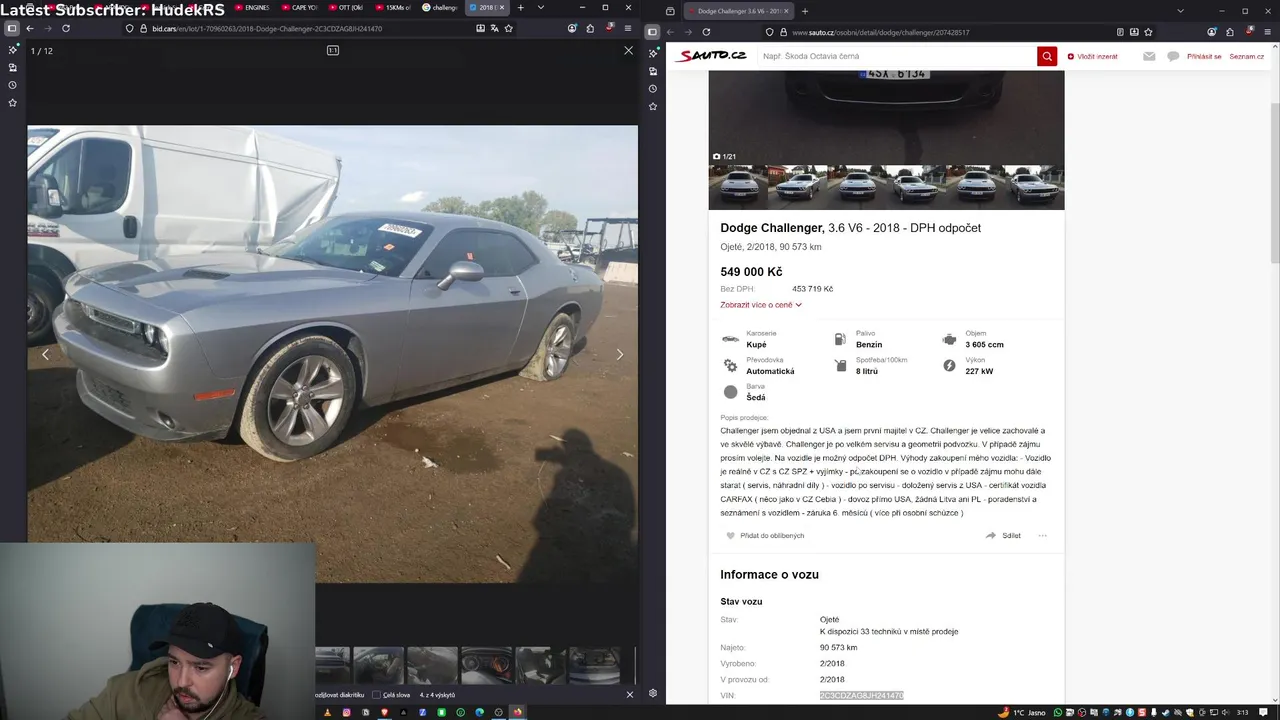1280x720 pixels.
Task: Click 'Přidat do oblíbených' heart button
Action: coord(765,536)
